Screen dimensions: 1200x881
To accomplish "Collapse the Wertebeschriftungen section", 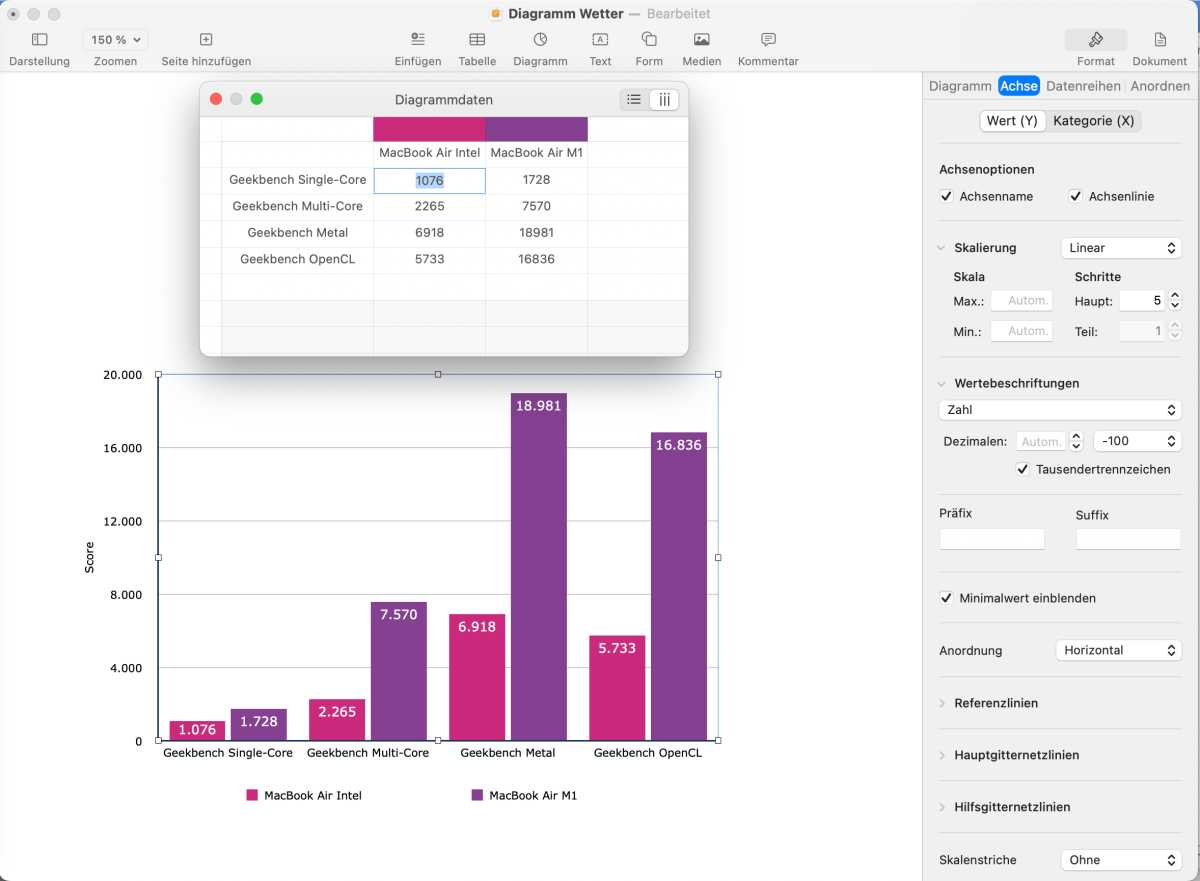I will [x=942, y=383].
